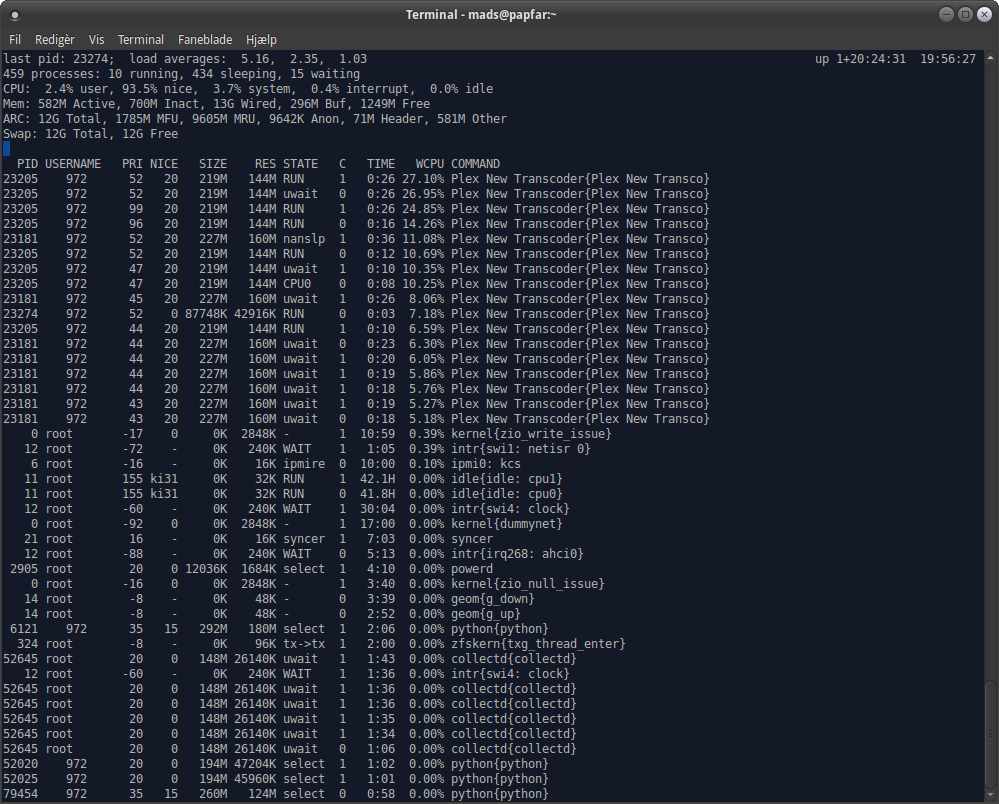Click the 'idle{idle: cpu1}' command
This screenshot has height=804, width=999.
pos(507,479)
